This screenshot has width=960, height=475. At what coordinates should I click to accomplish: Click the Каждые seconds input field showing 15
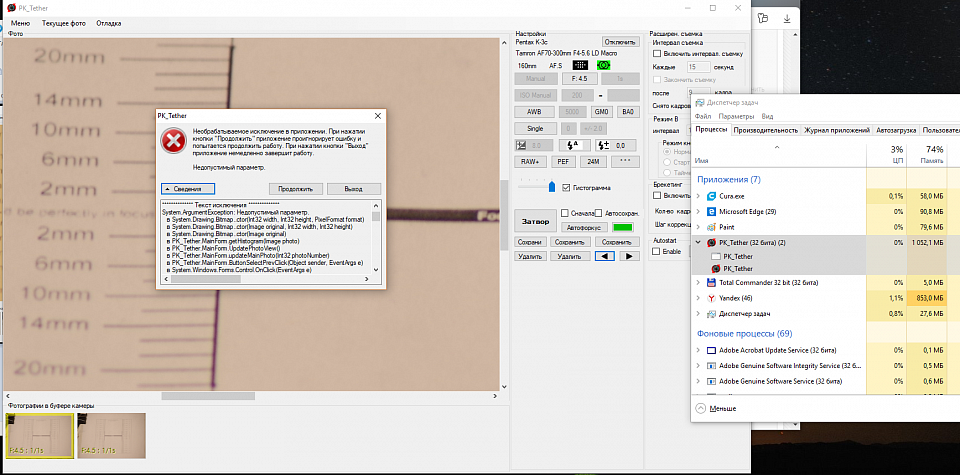coord(699,67)
